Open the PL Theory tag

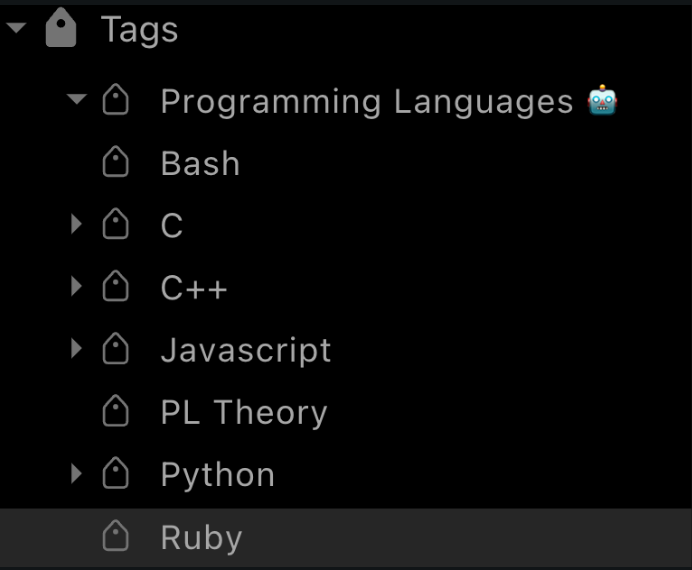pos(244,413)
